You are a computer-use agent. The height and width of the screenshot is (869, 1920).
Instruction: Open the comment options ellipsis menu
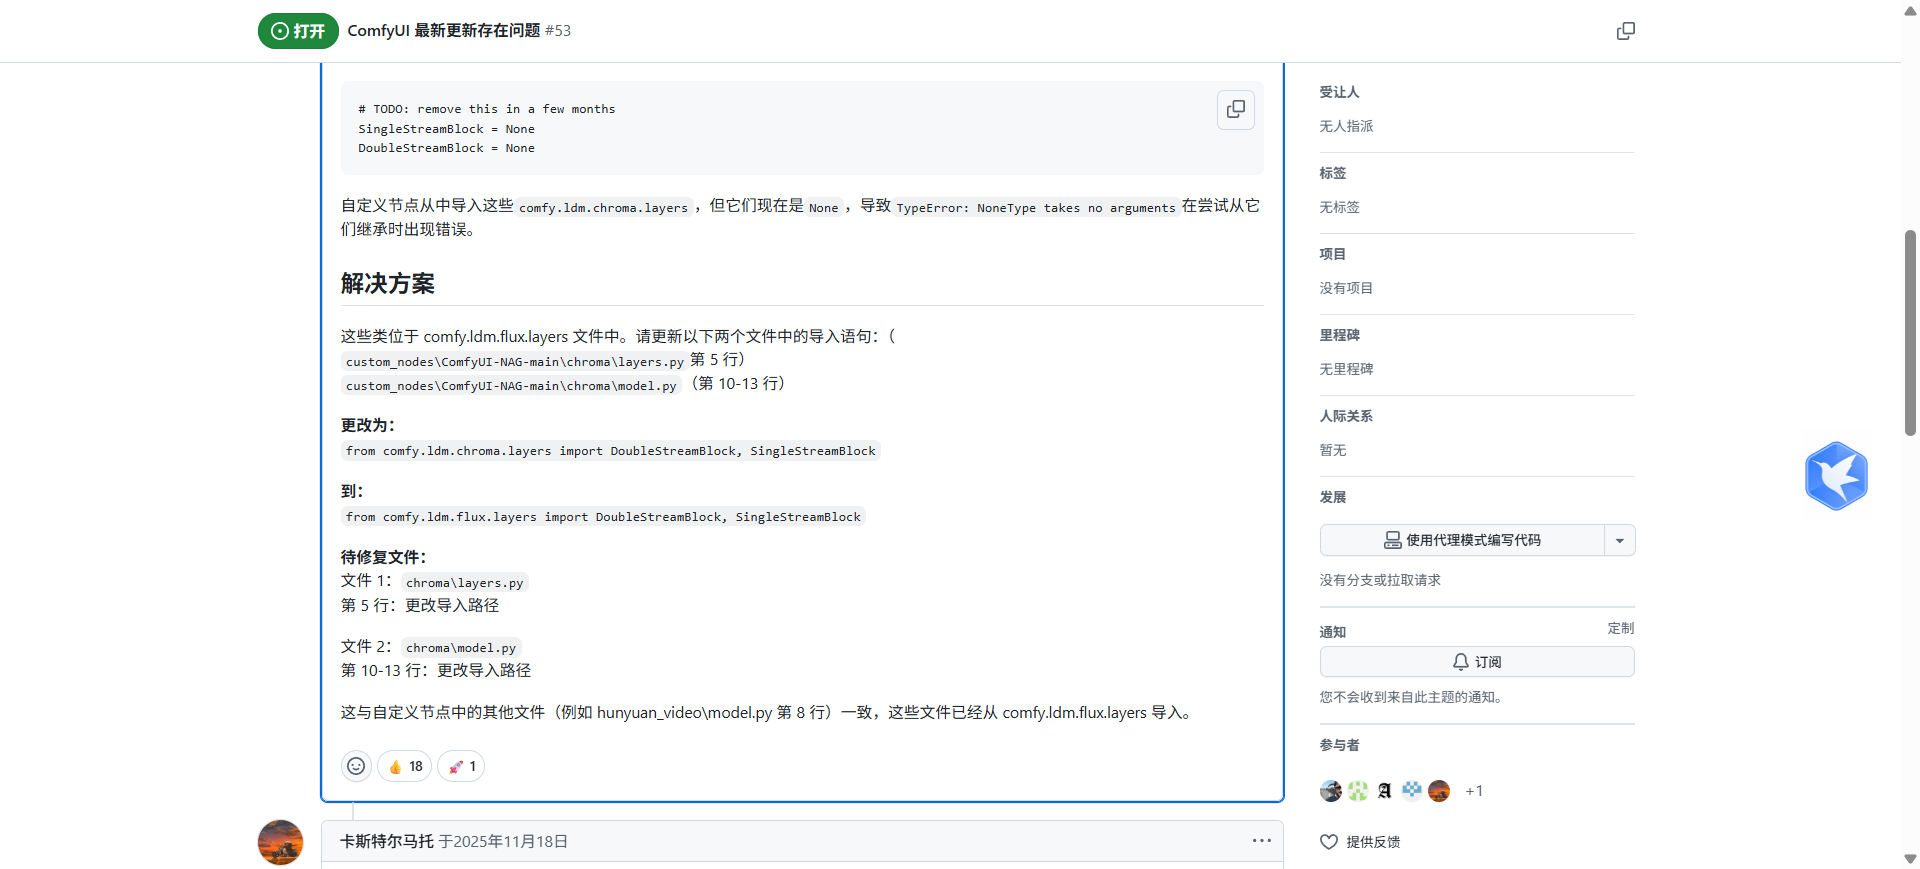click(1262, 841)
